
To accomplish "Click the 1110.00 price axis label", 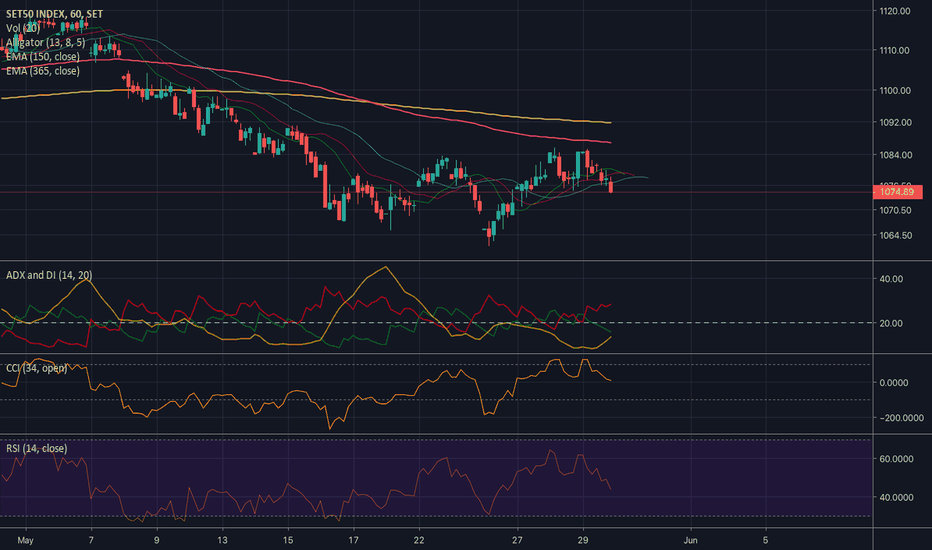I will tap(895, 51).
